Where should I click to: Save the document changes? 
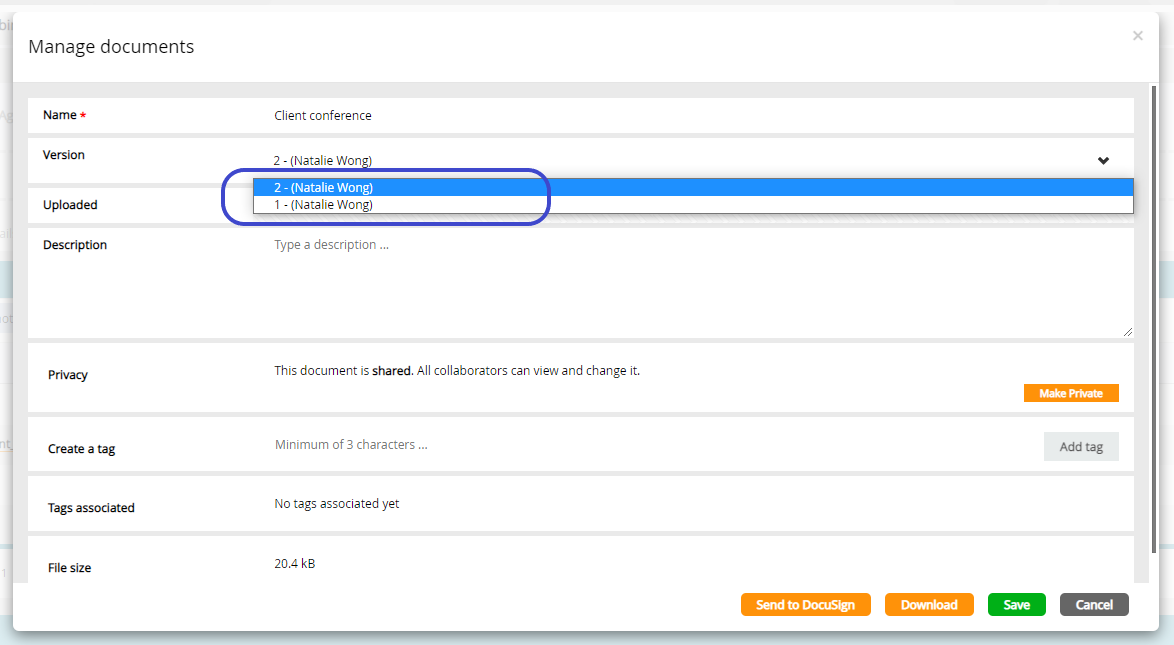click(x=1016, y=604)
